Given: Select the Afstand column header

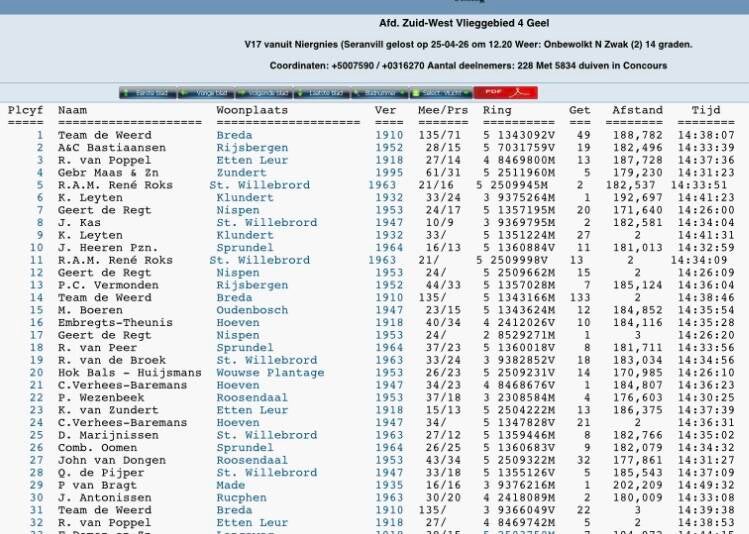Looking at the screenshot, I should click(638, 110).
